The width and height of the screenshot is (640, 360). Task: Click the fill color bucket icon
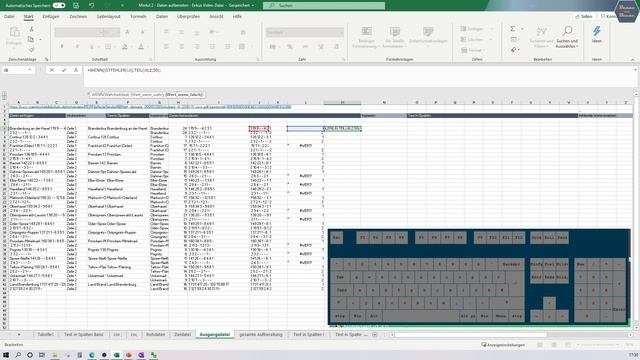click(125, 47)
